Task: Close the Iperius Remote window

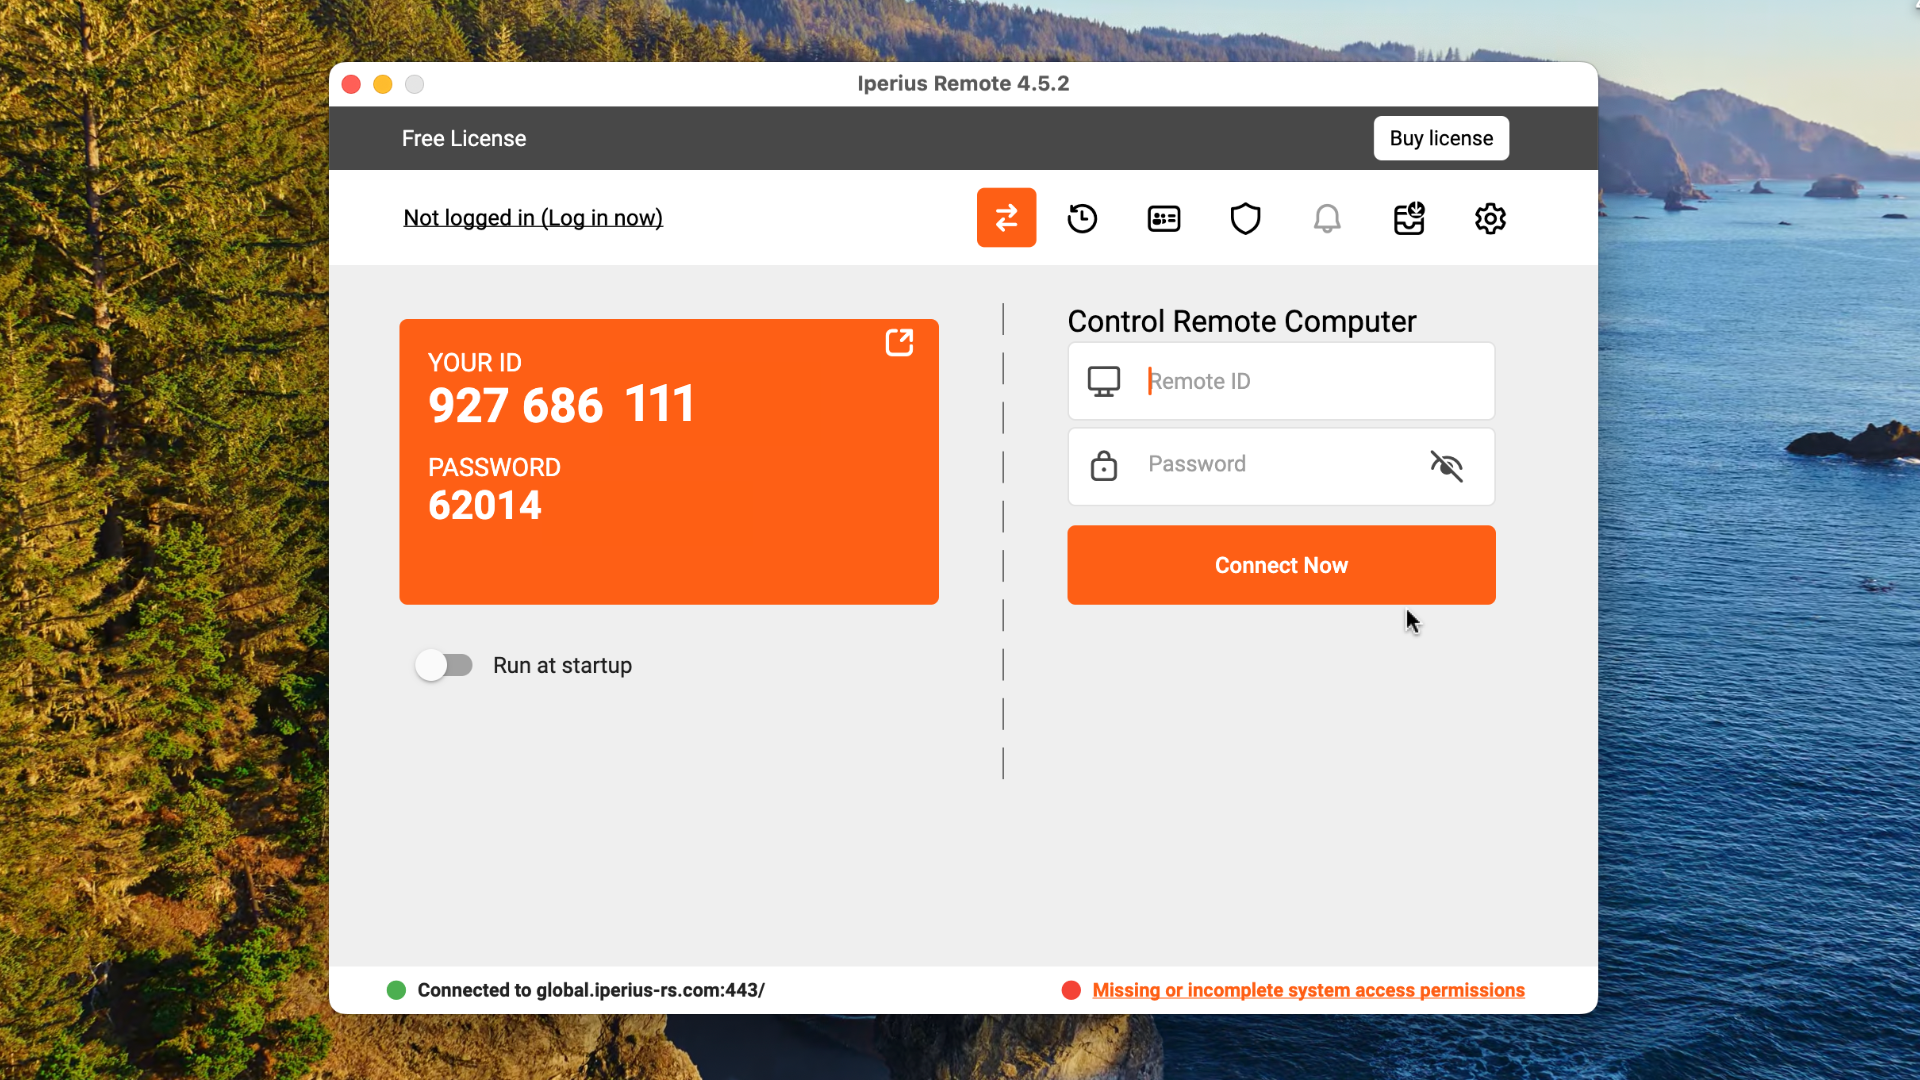Action: click(351, 84)
